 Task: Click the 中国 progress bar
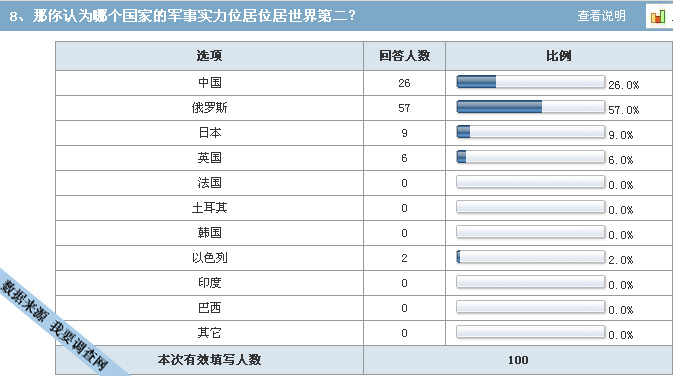(x=531, y=82)
